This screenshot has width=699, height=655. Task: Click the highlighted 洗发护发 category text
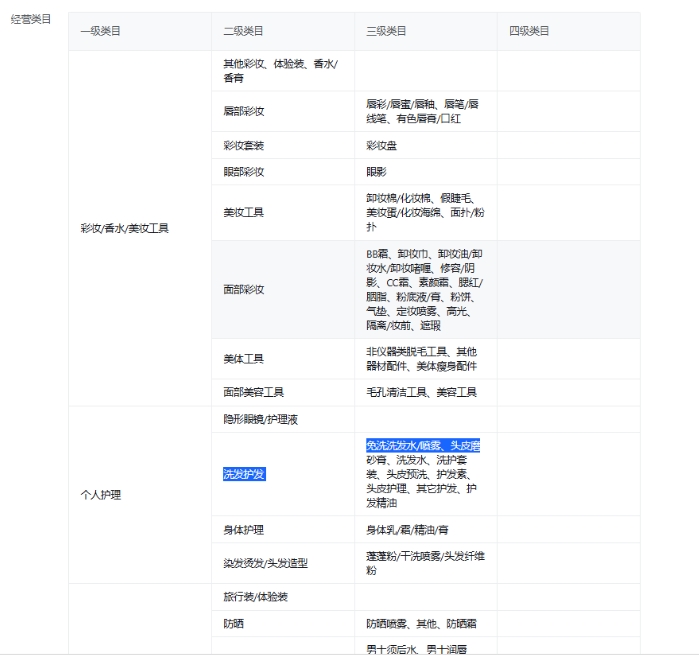[244, 474]
